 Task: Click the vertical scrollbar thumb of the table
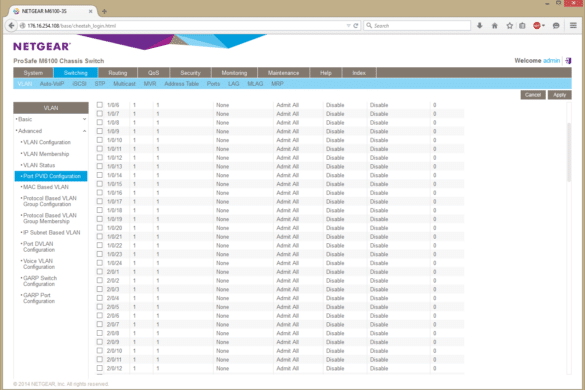pos(569,152)
